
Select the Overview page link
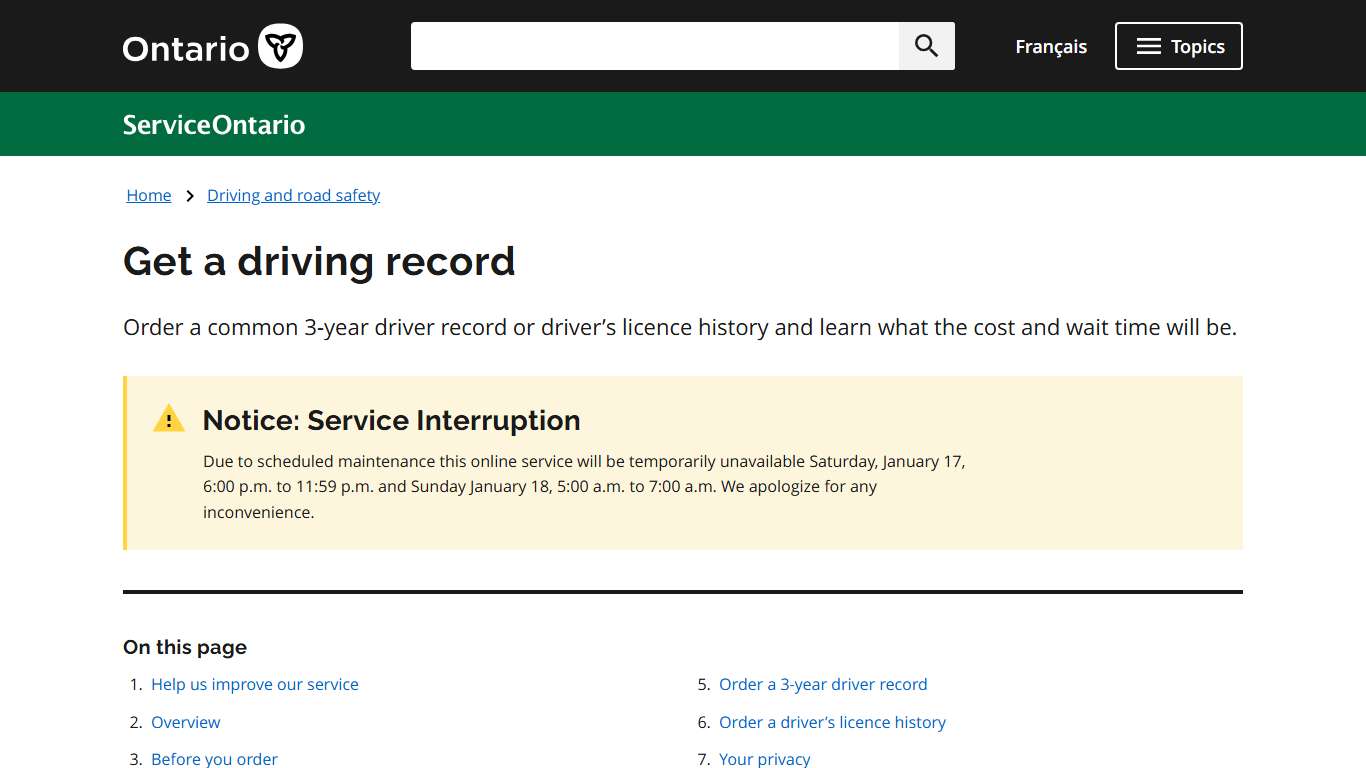pyautogui.click(x=186, y=722)
